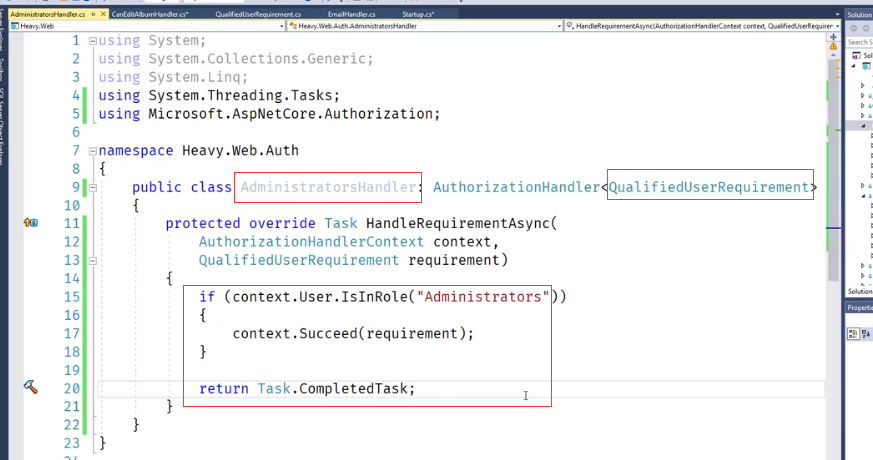
Task: Select the Alphabetical sort icon in Properties
Action: (x=866, y=334)
